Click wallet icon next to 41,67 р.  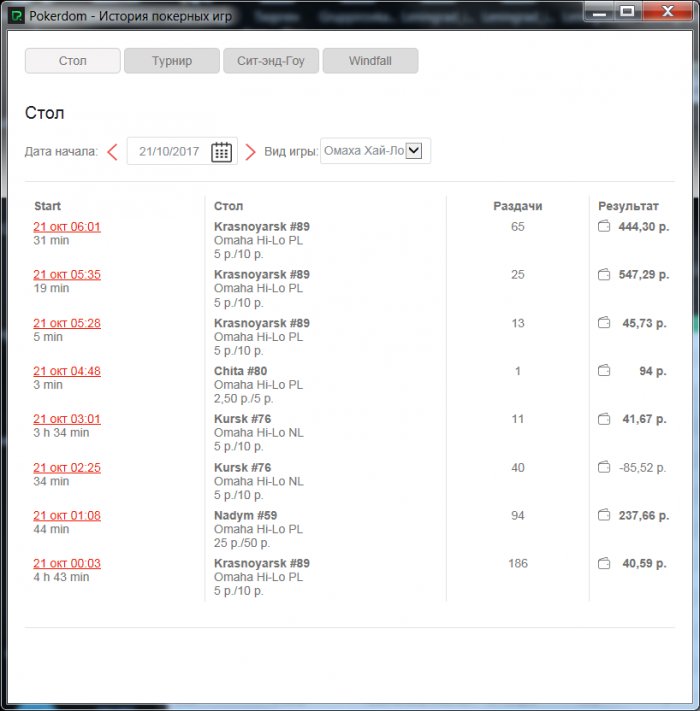(x=604, y=419)
